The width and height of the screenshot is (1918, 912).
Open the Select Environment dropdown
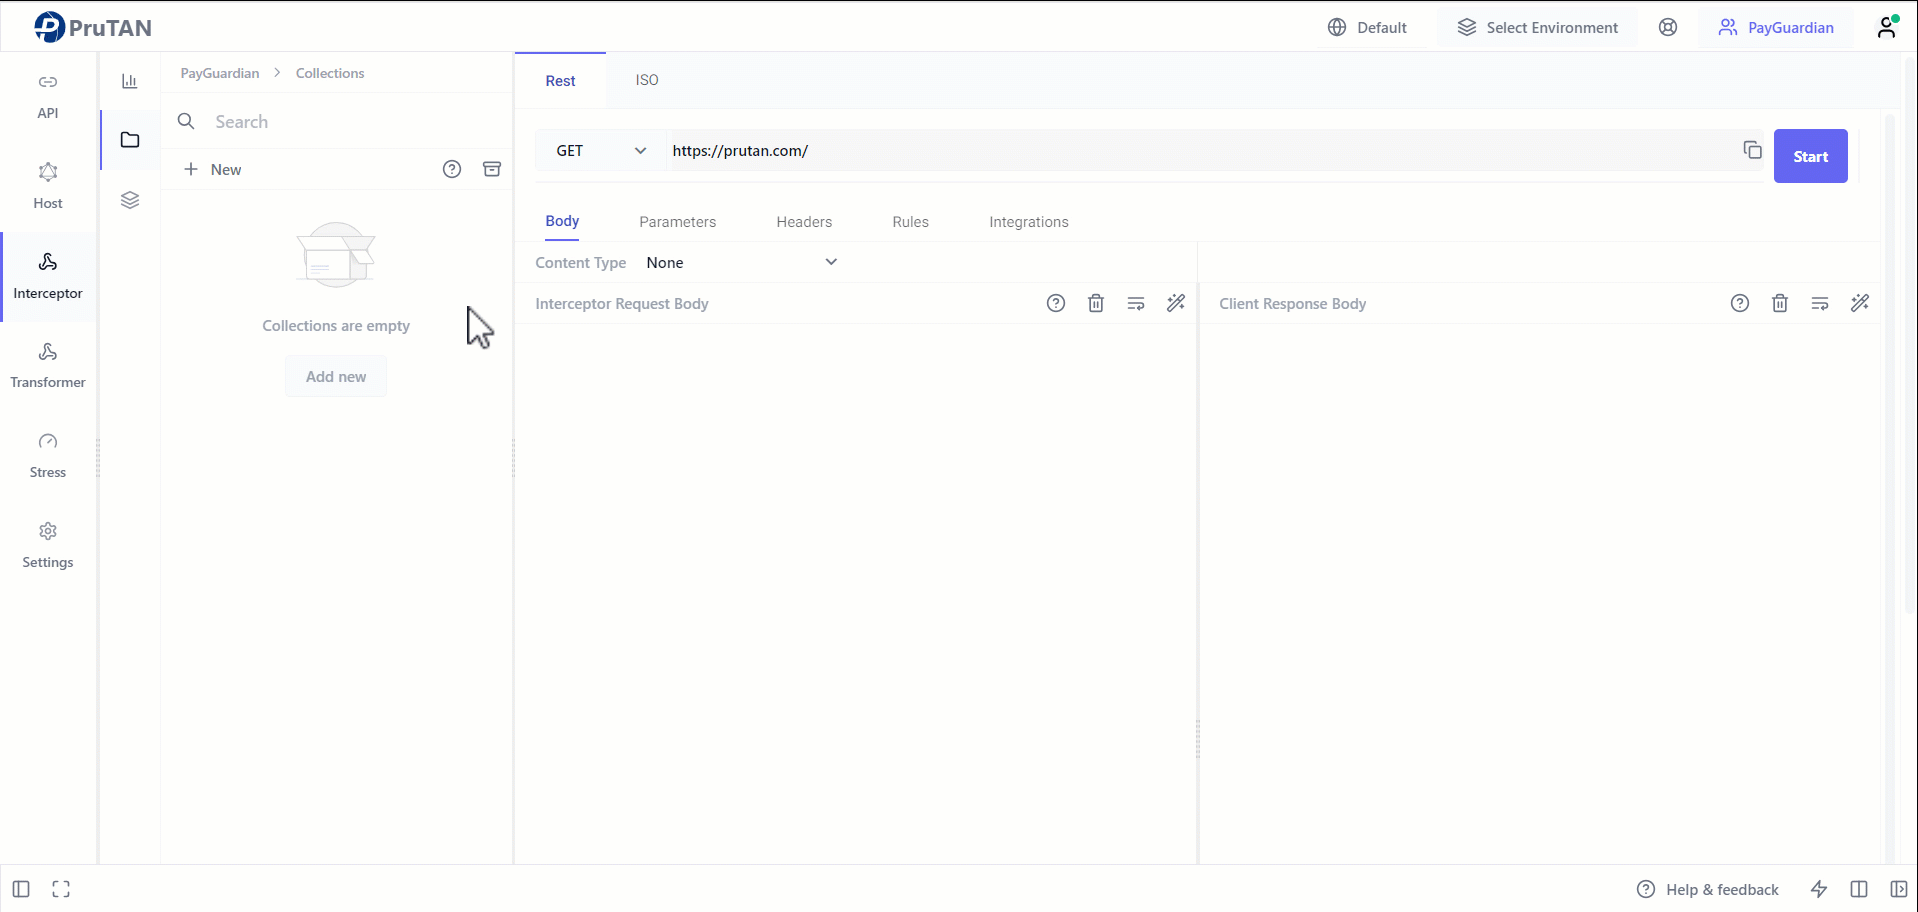point(1538,27)
